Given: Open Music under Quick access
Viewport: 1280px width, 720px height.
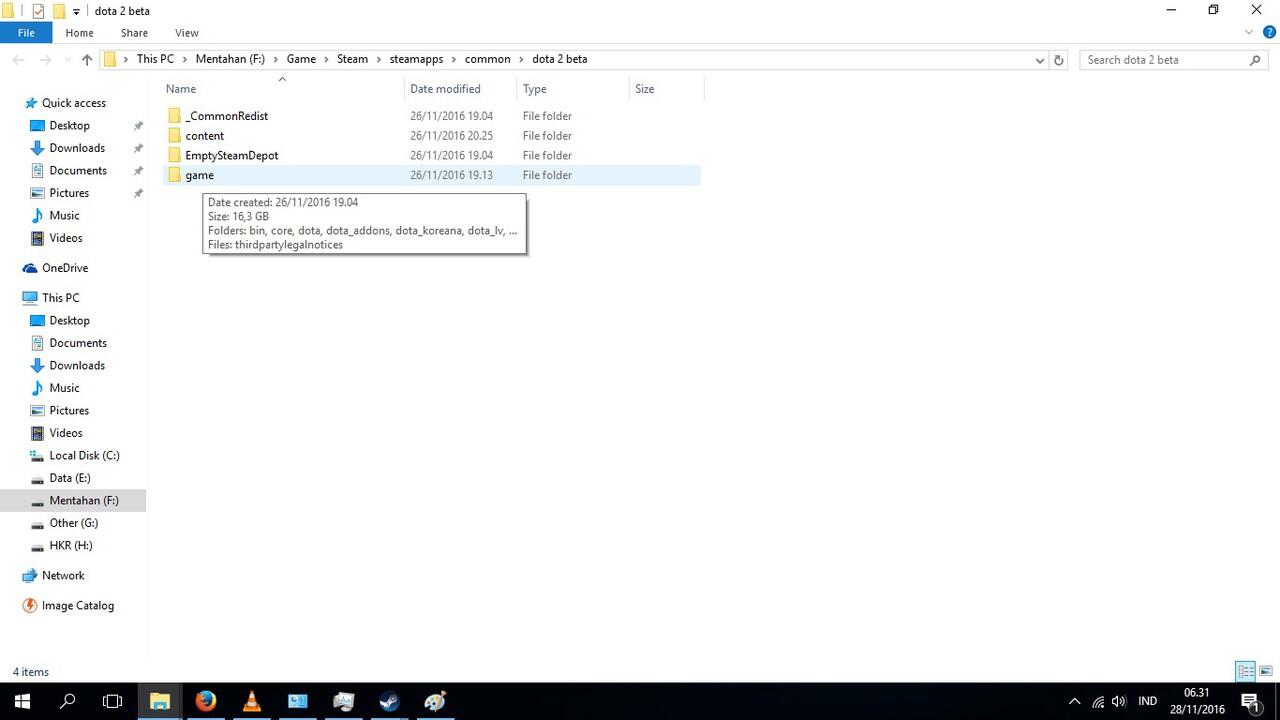Looking at the screenshot, I should (x=64, y=215).
